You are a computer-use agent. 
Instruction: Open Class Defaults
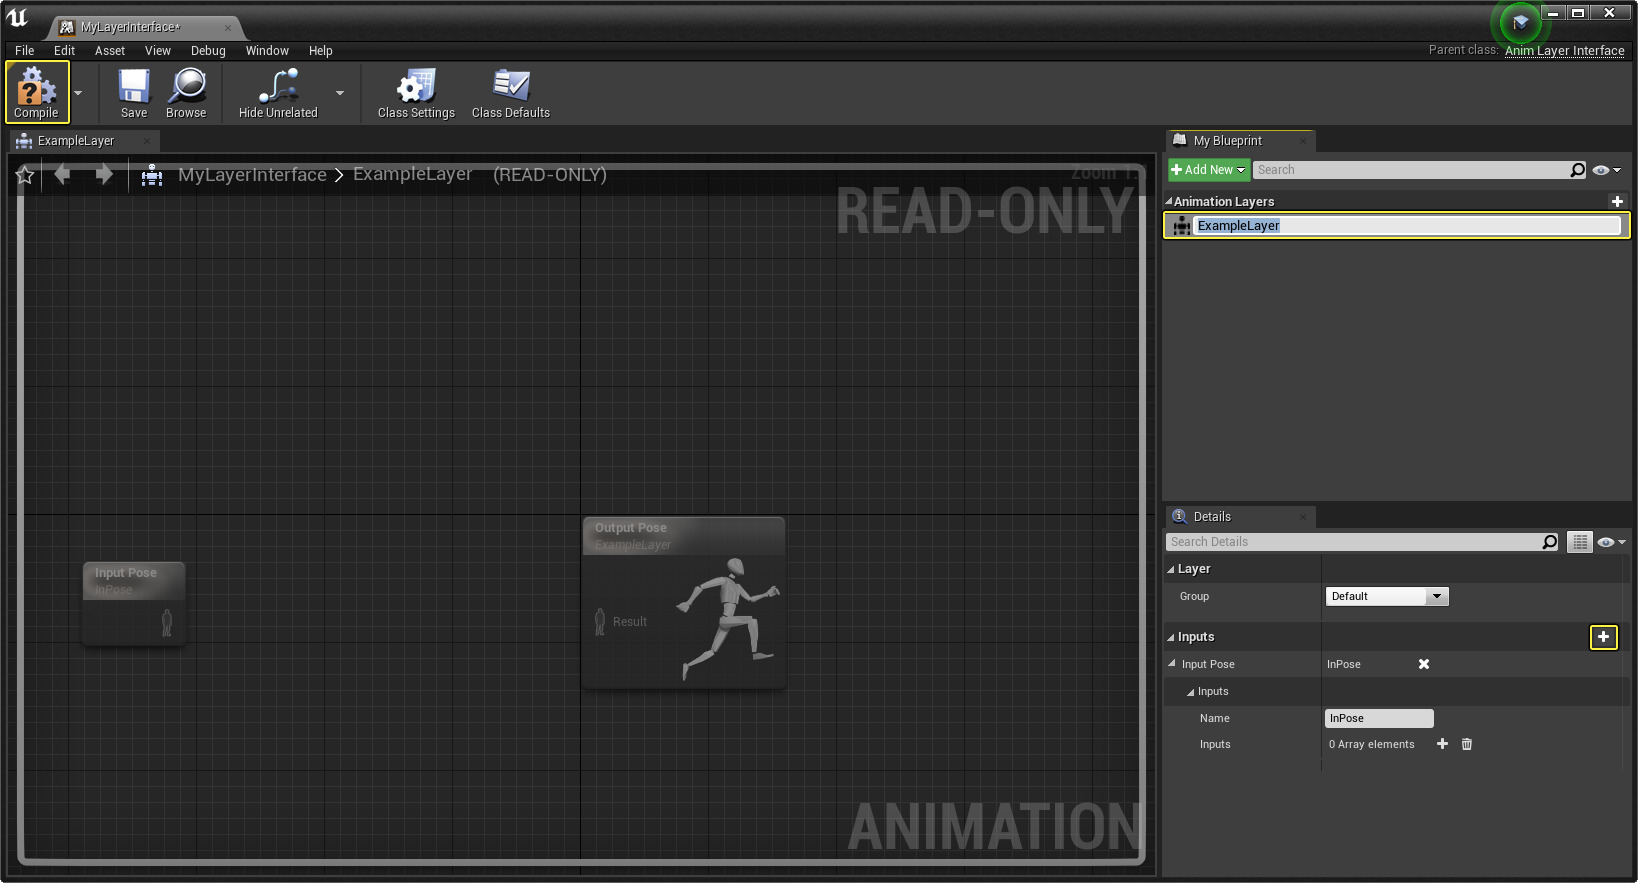coord(511,93)
